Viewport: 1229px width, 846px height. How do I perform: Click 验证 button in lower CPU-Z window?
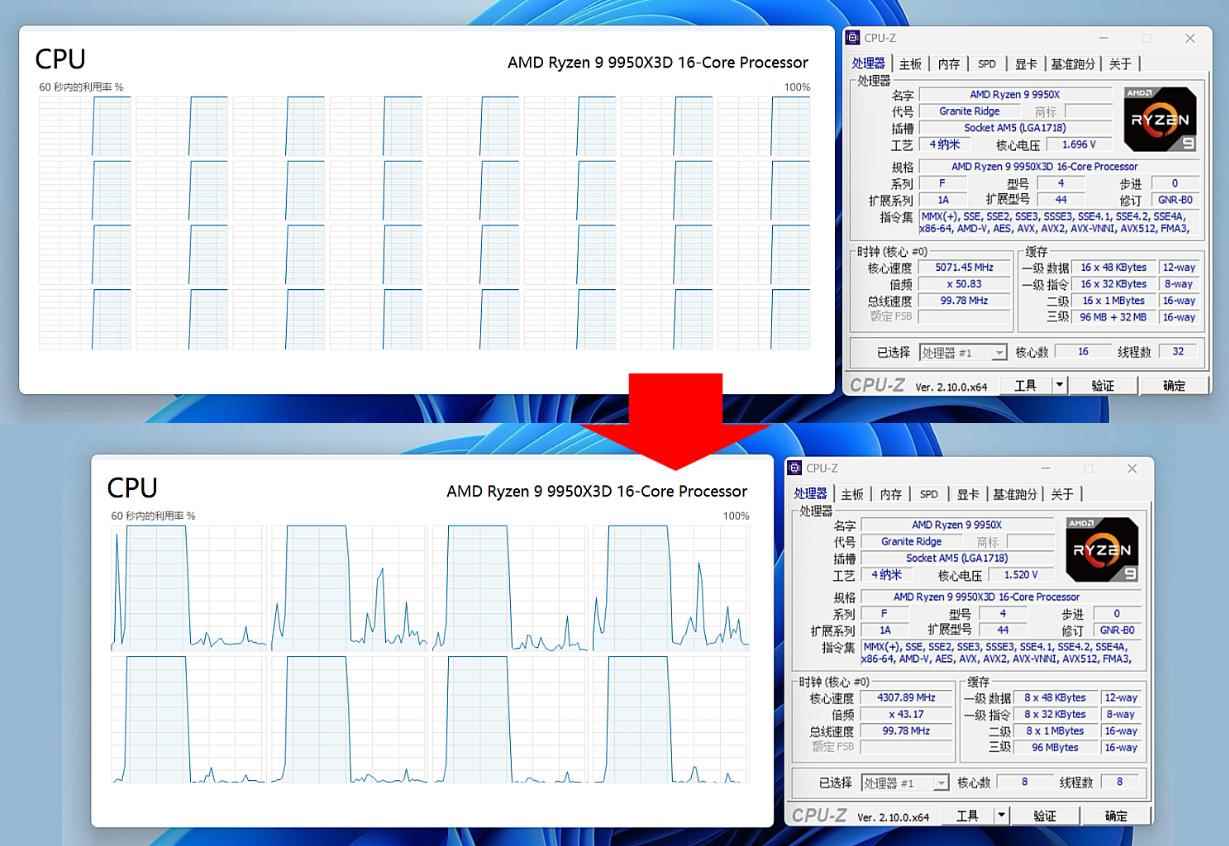pos(1045,816)
